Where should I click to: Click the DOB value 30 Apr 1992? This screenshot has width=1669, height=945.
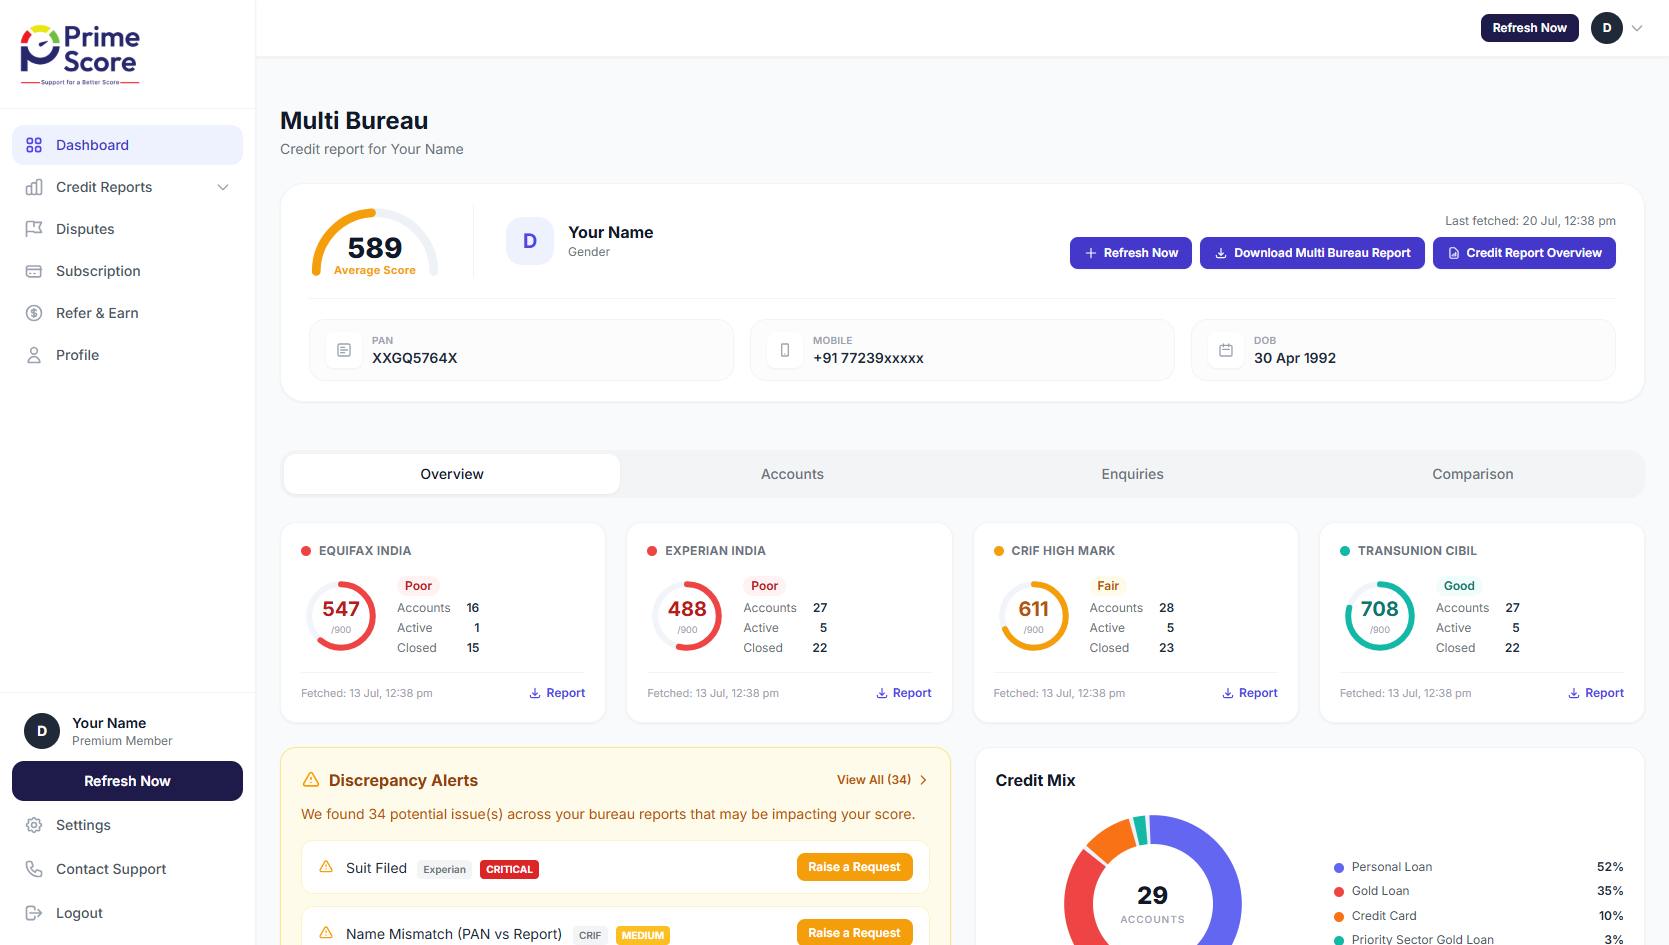pos(1295,358)
